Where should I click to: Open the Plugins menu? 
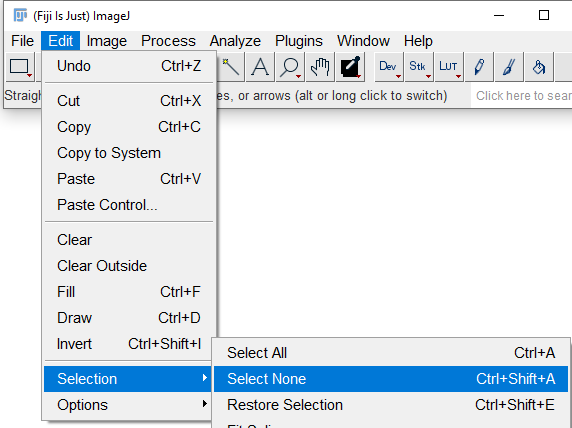click(299, 41)
